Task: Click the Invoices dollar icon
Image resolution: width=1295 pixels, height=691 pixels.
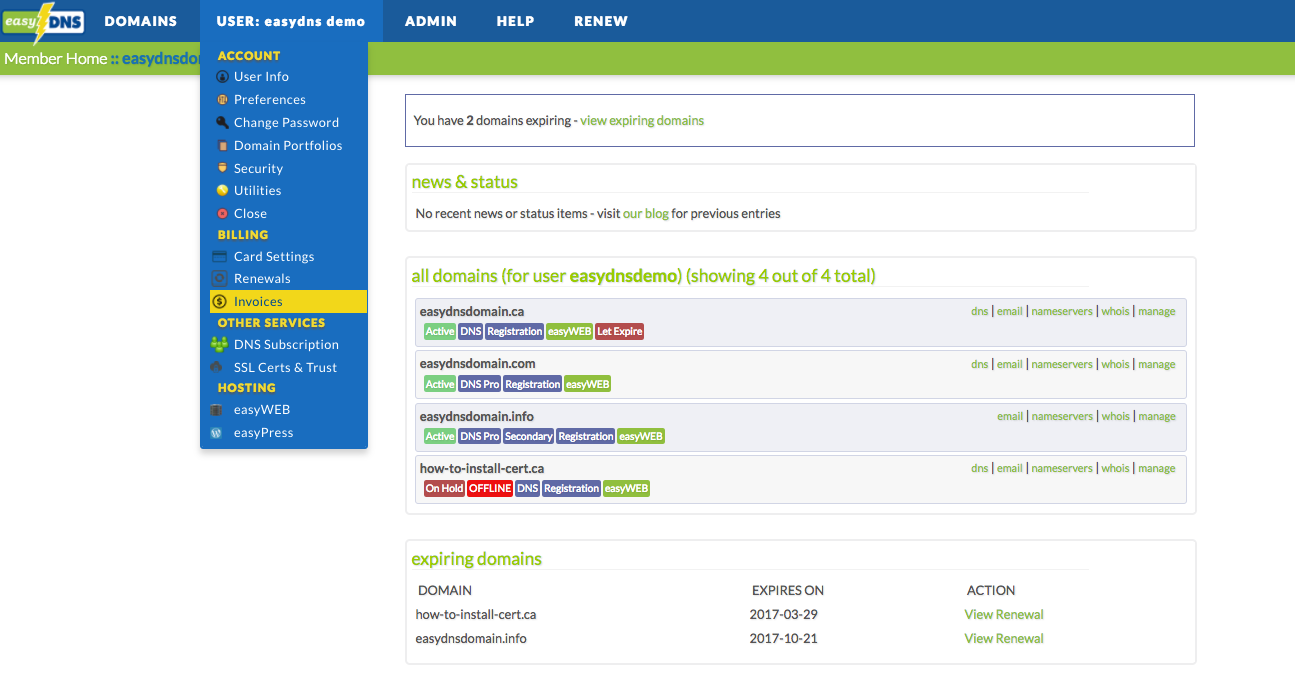Action: (x=219, y=302)
